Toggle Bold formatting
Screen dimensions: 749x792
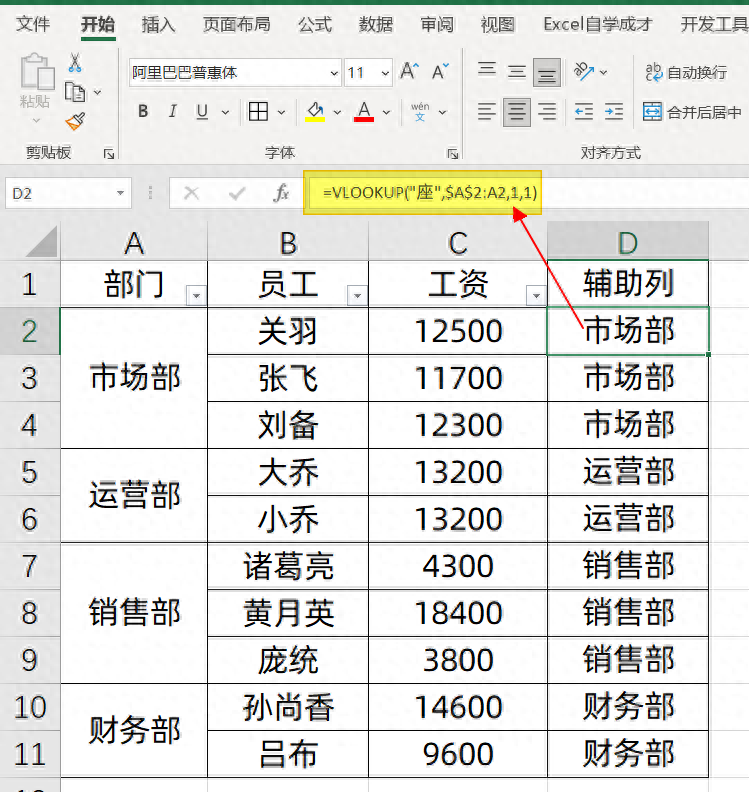pos(143,112)
